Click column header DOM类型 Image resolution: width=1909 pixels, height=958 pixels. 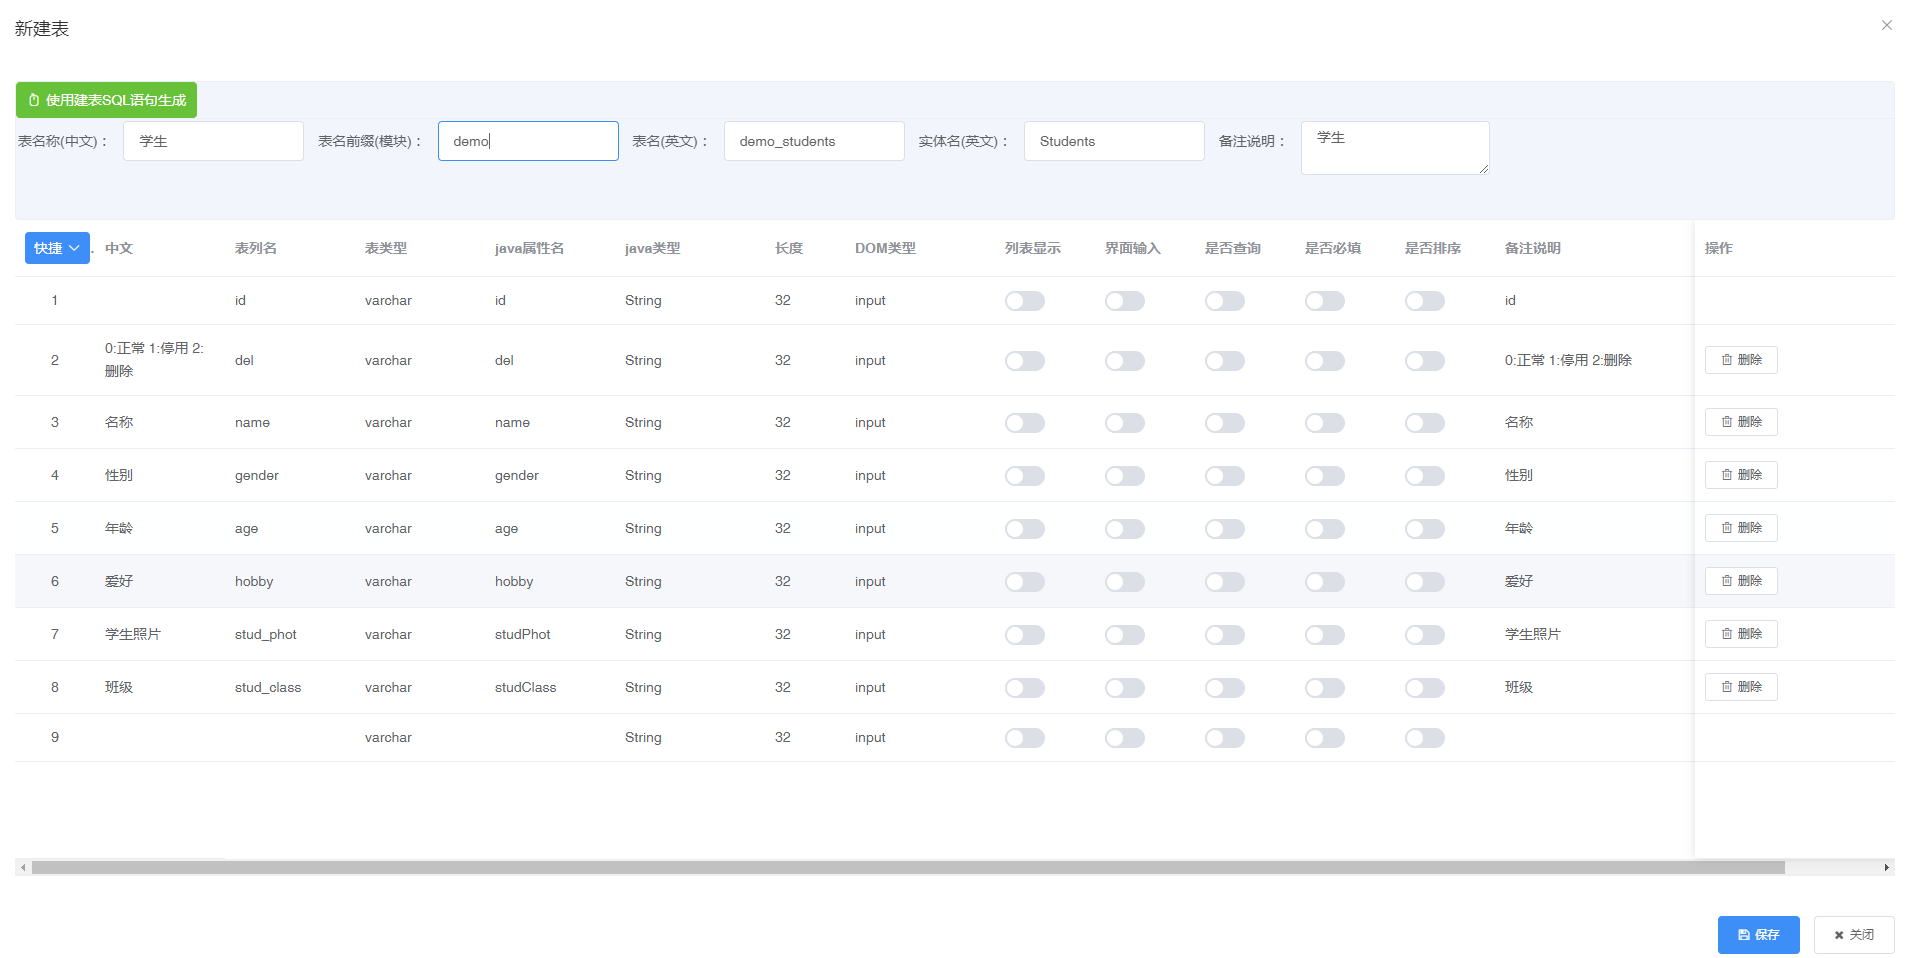click(x=885, y=248)
